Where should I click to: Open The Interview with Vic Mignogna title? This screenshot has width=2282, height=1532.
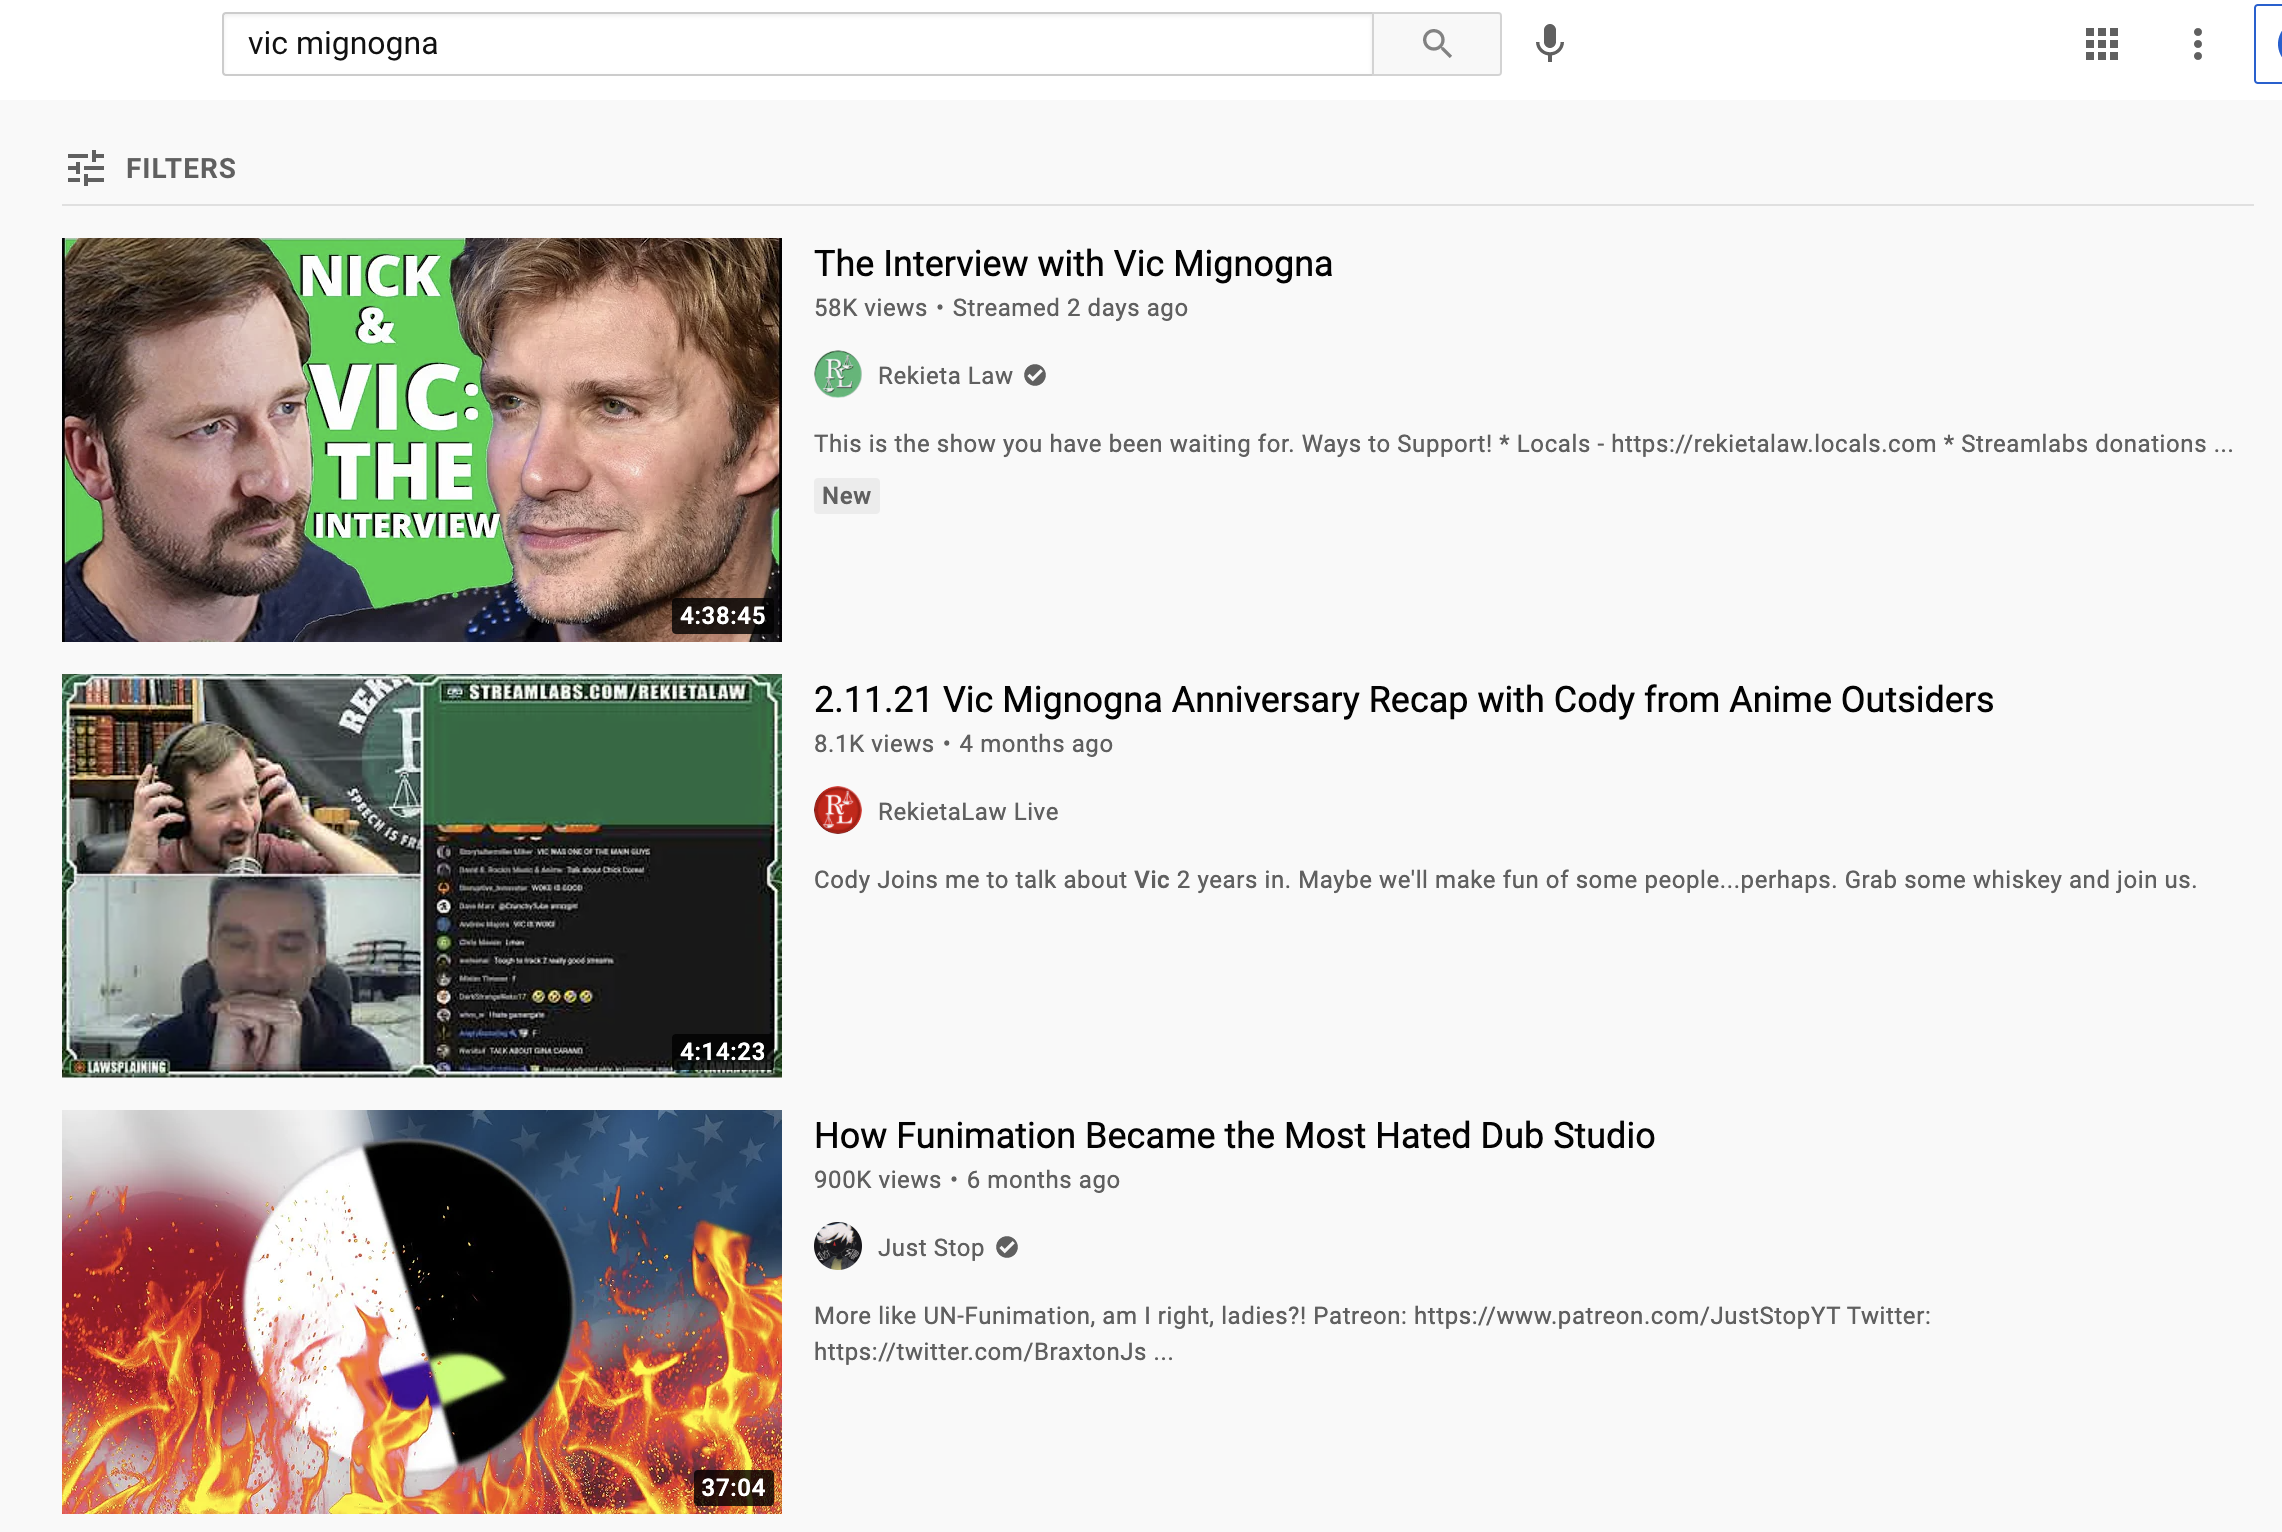(1073, 264)
